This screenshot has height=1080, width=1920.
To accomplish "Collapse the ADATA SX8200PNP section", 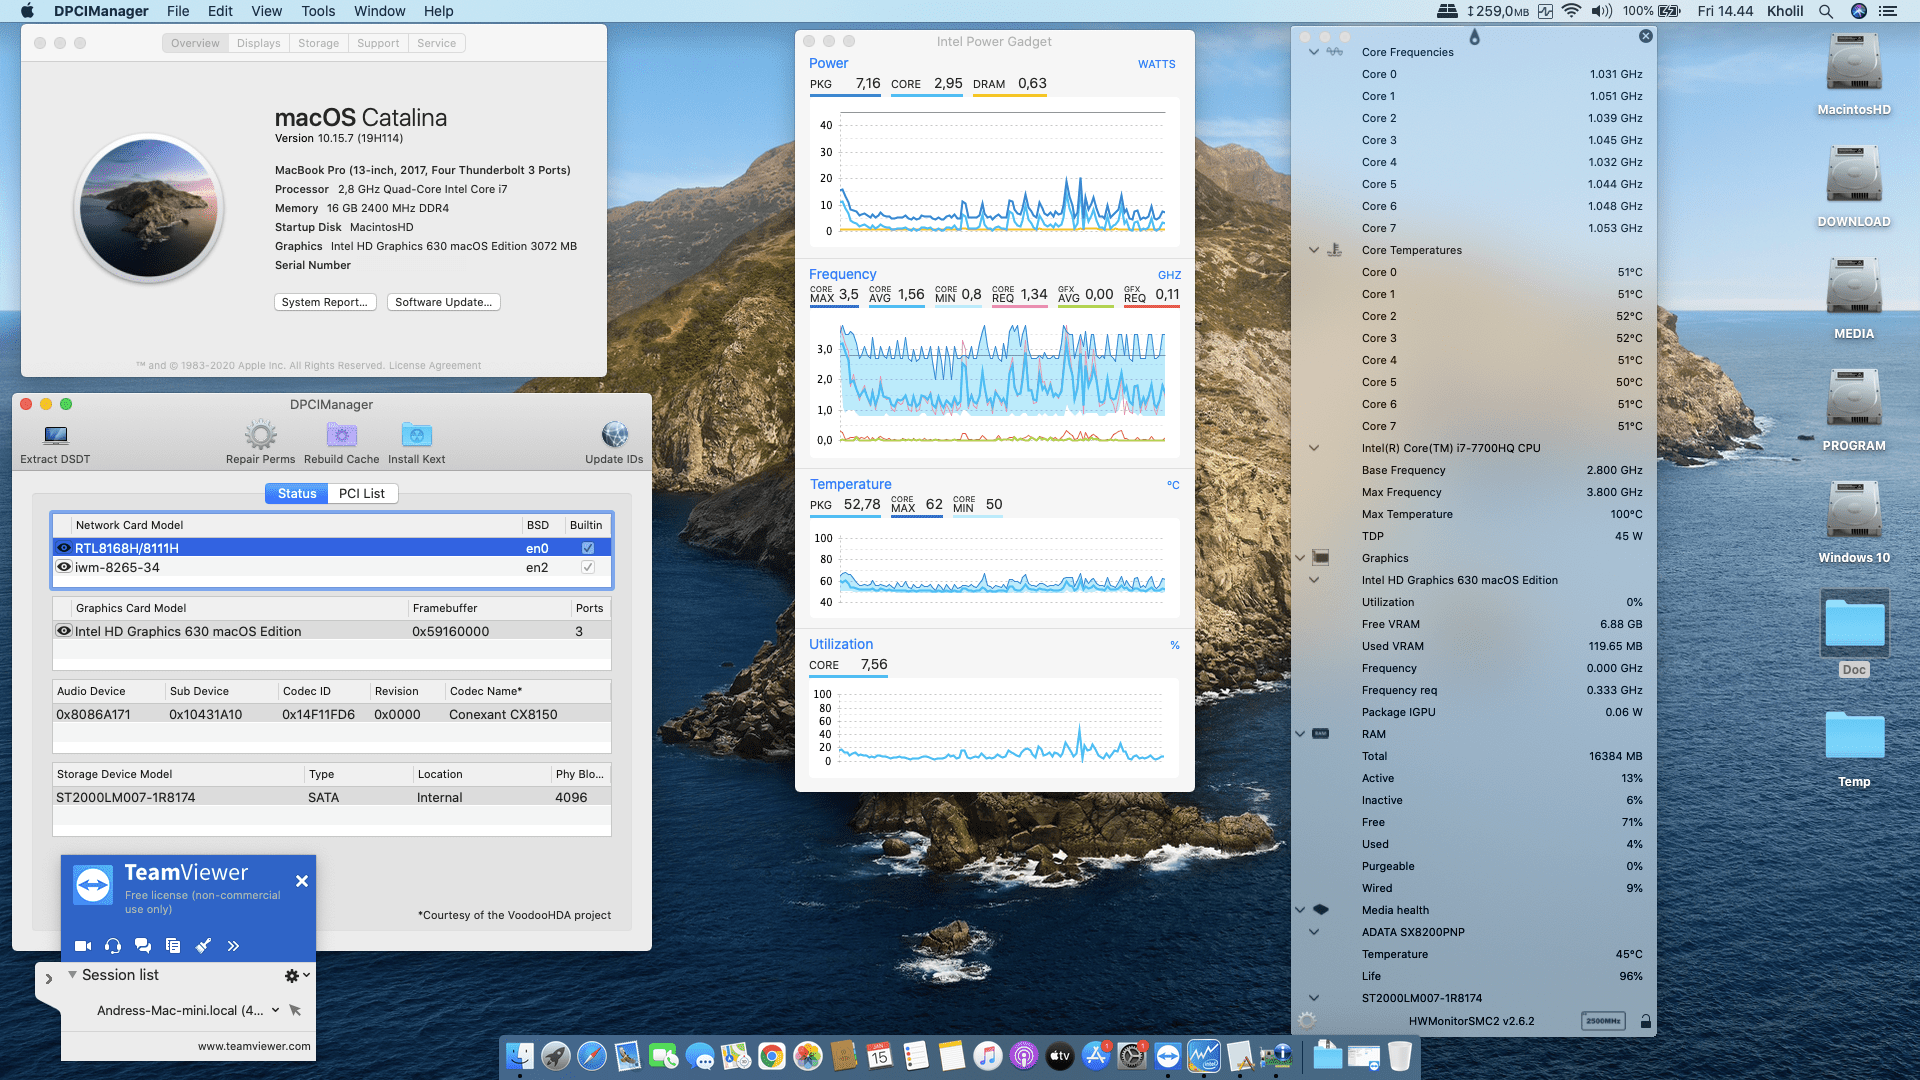I will 1313,932.
